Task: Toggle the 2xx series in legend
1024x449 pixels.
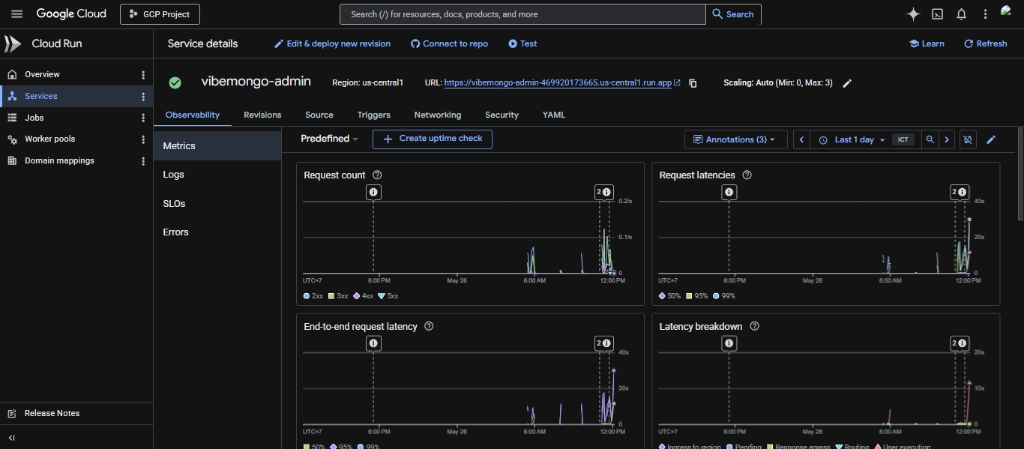Action: 313,296
